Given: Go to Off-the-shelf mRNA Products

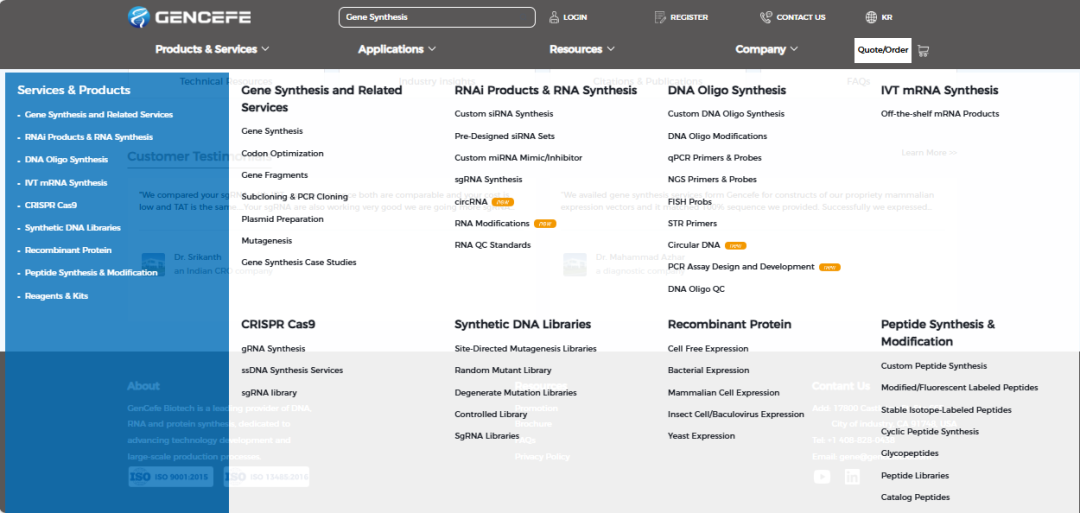Looking at the screenshot, I should pos(940,114).
